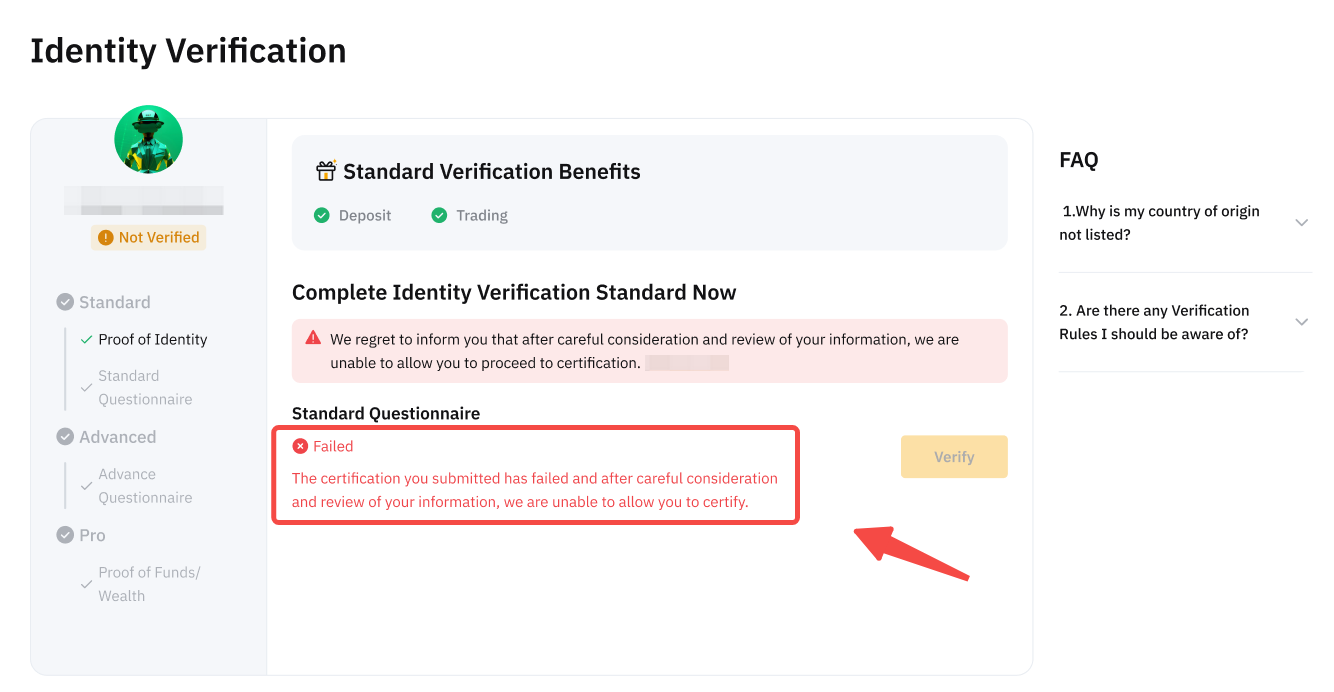Open the Proof of Identity step
This screenshot has width=1334, height=692.
152,339
